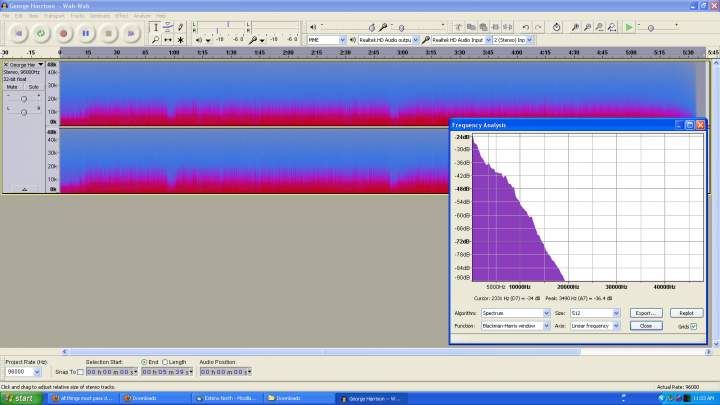Image resolution: width=720 pixels, height=405 pixels.
Task: Select the Multi-Tool asterisk mode
Action: 180,40
